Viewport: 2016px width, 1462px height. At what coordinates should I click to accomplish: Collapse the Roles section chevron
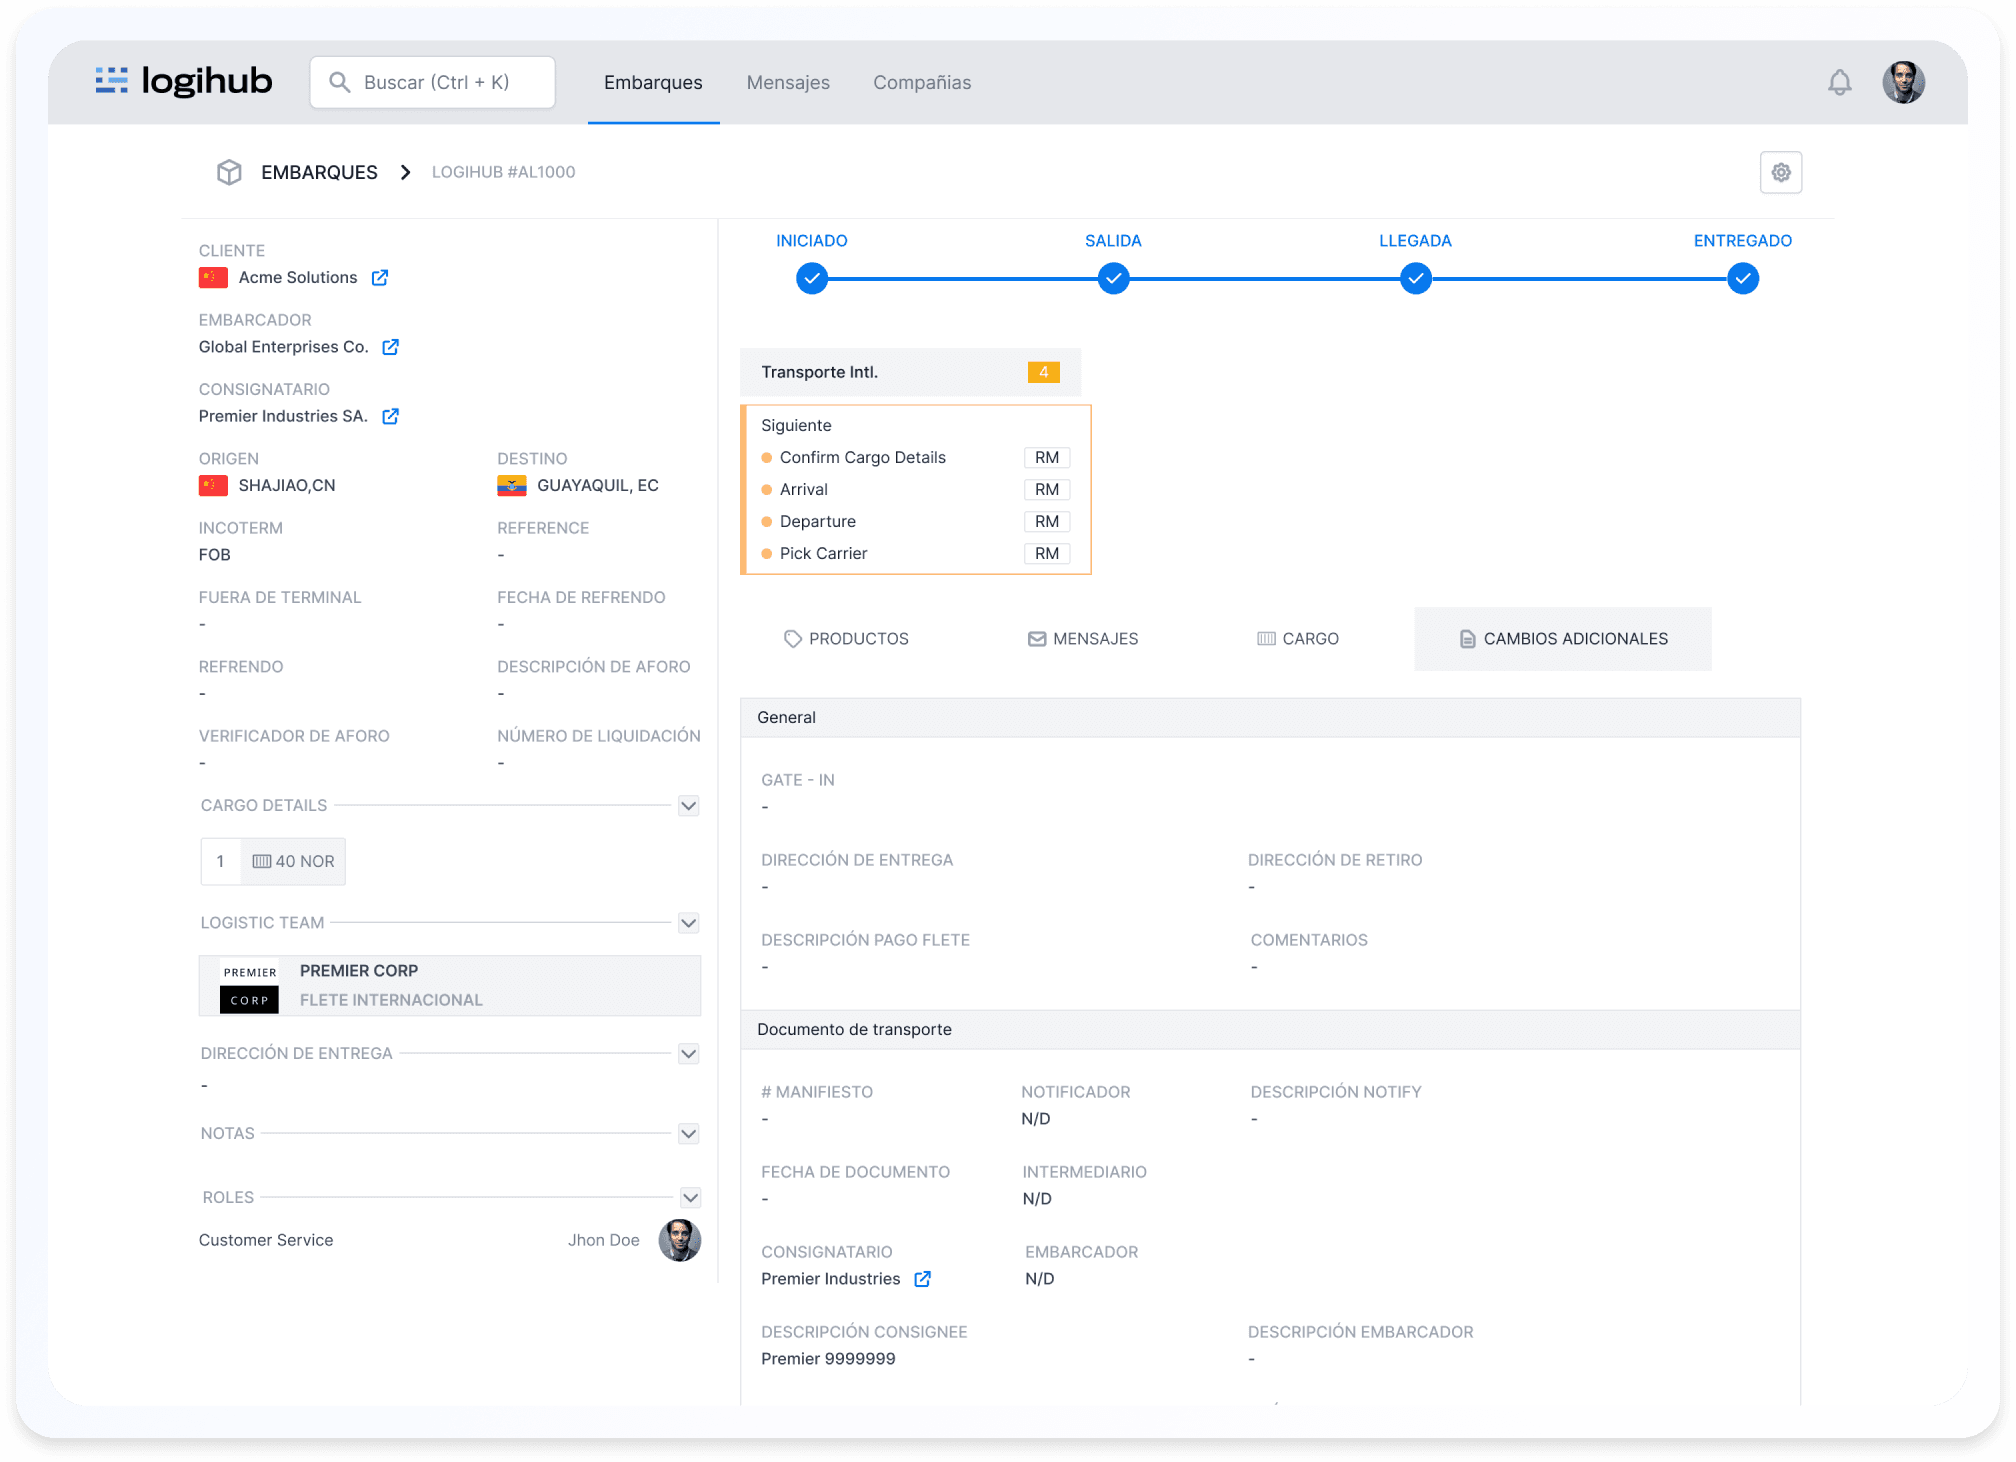690,1197
